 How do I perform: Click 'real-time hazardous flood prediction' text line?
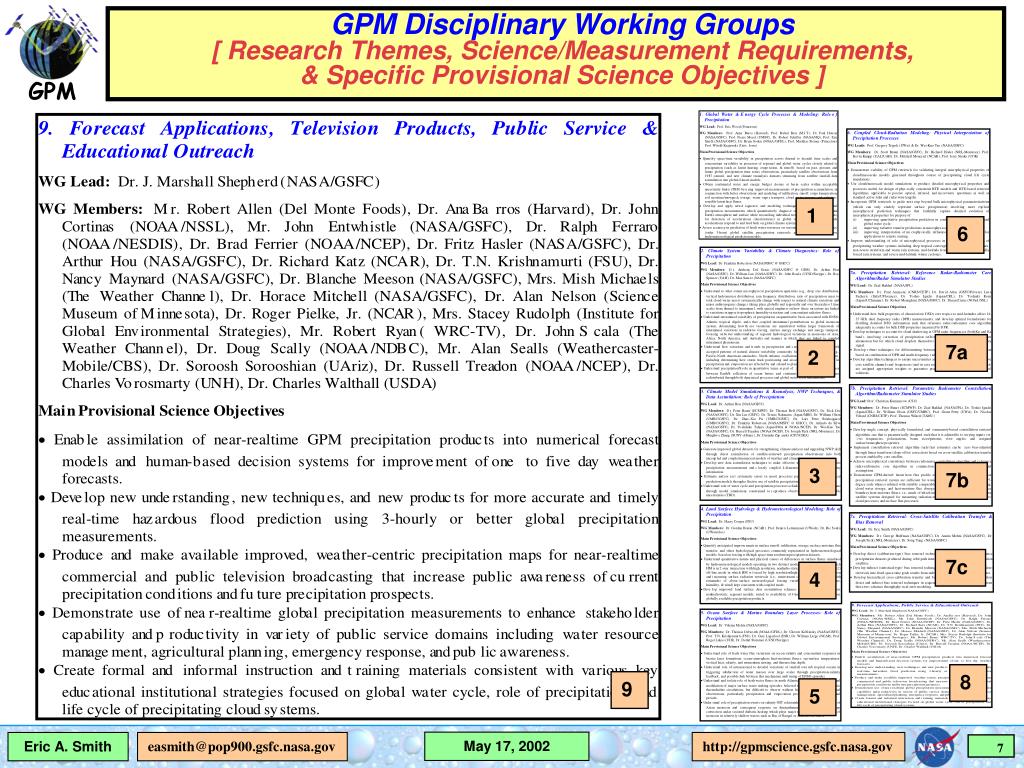360,519
